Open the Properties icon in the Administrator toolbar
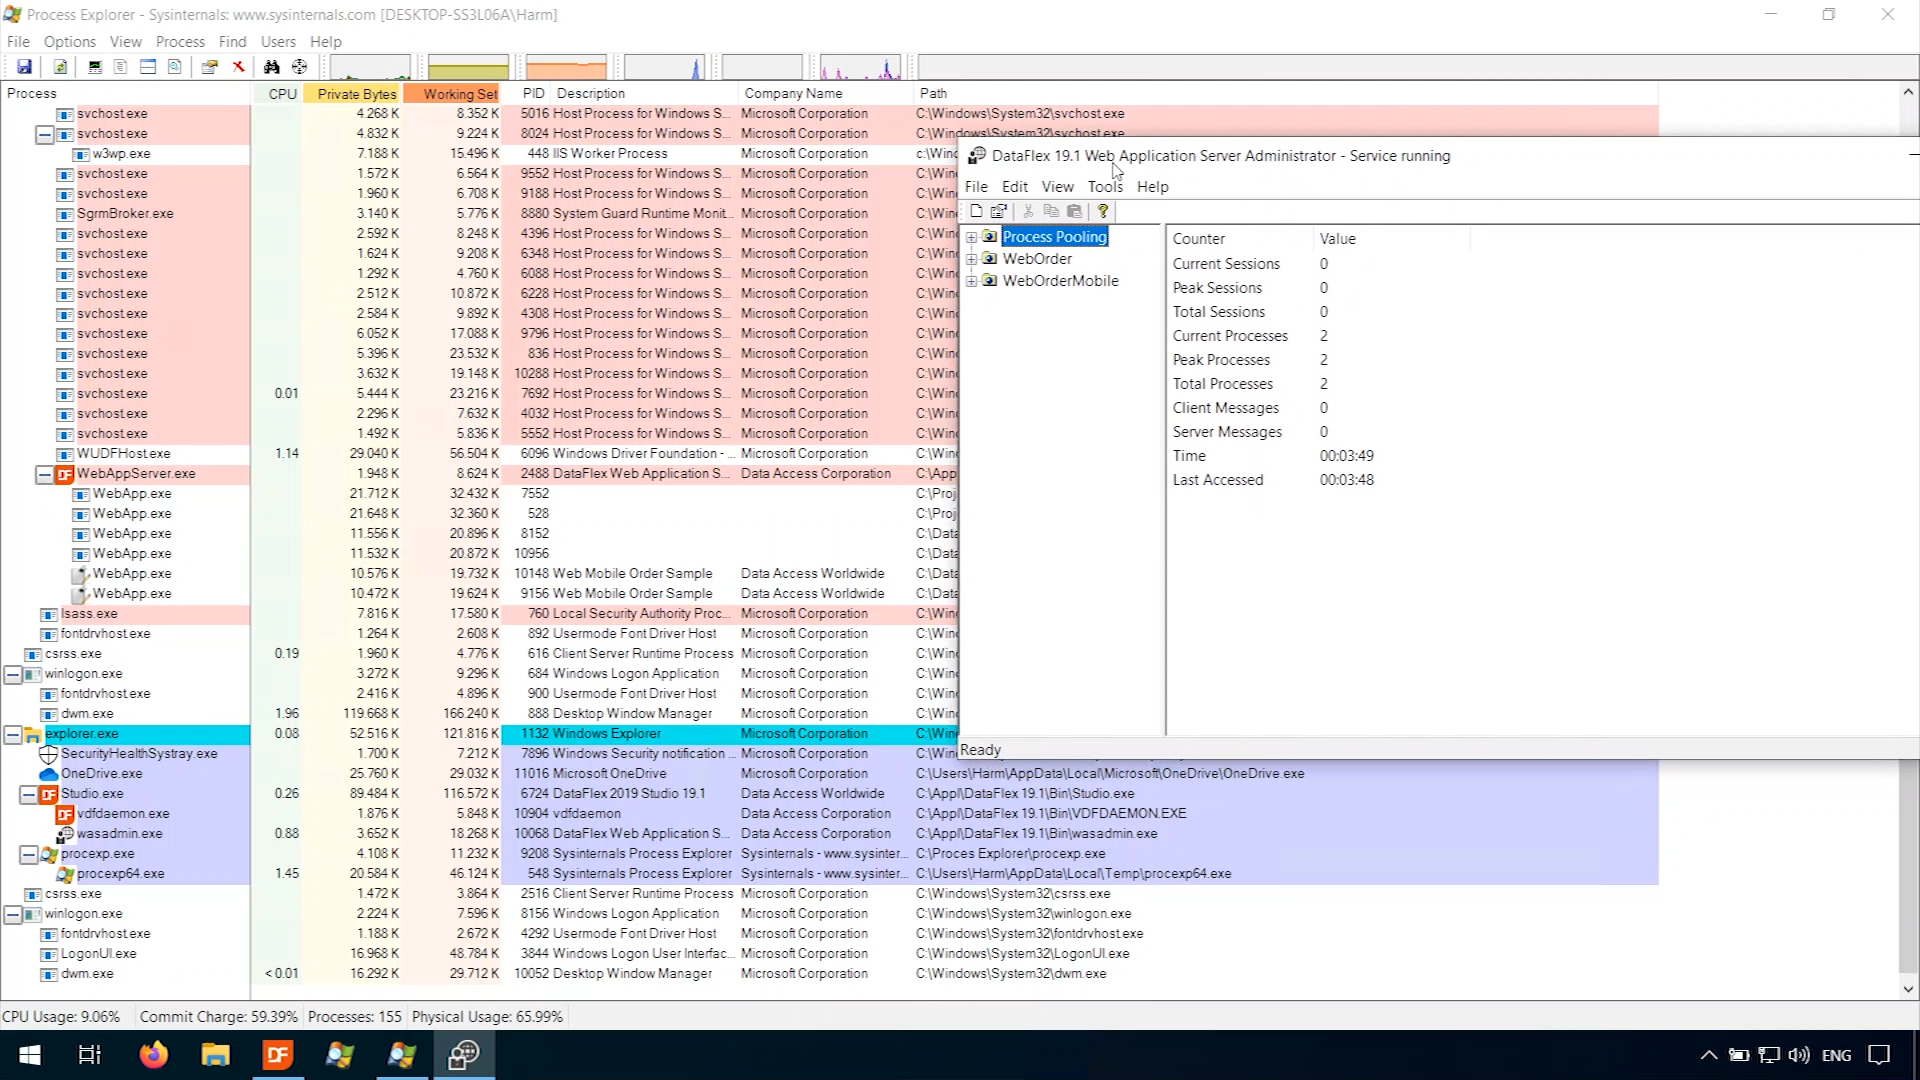 pos(998,211)
